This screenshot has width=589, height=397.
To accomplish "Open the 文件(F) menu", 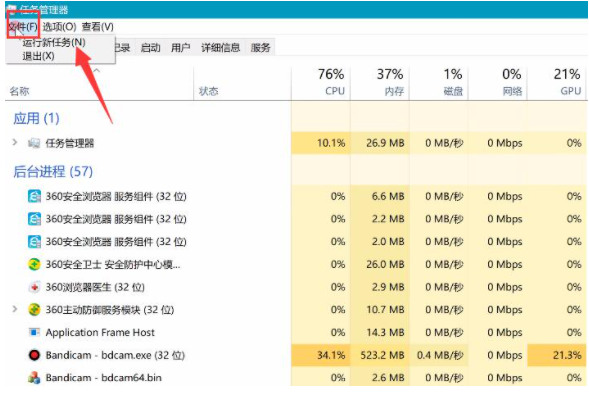I will 23,27.
